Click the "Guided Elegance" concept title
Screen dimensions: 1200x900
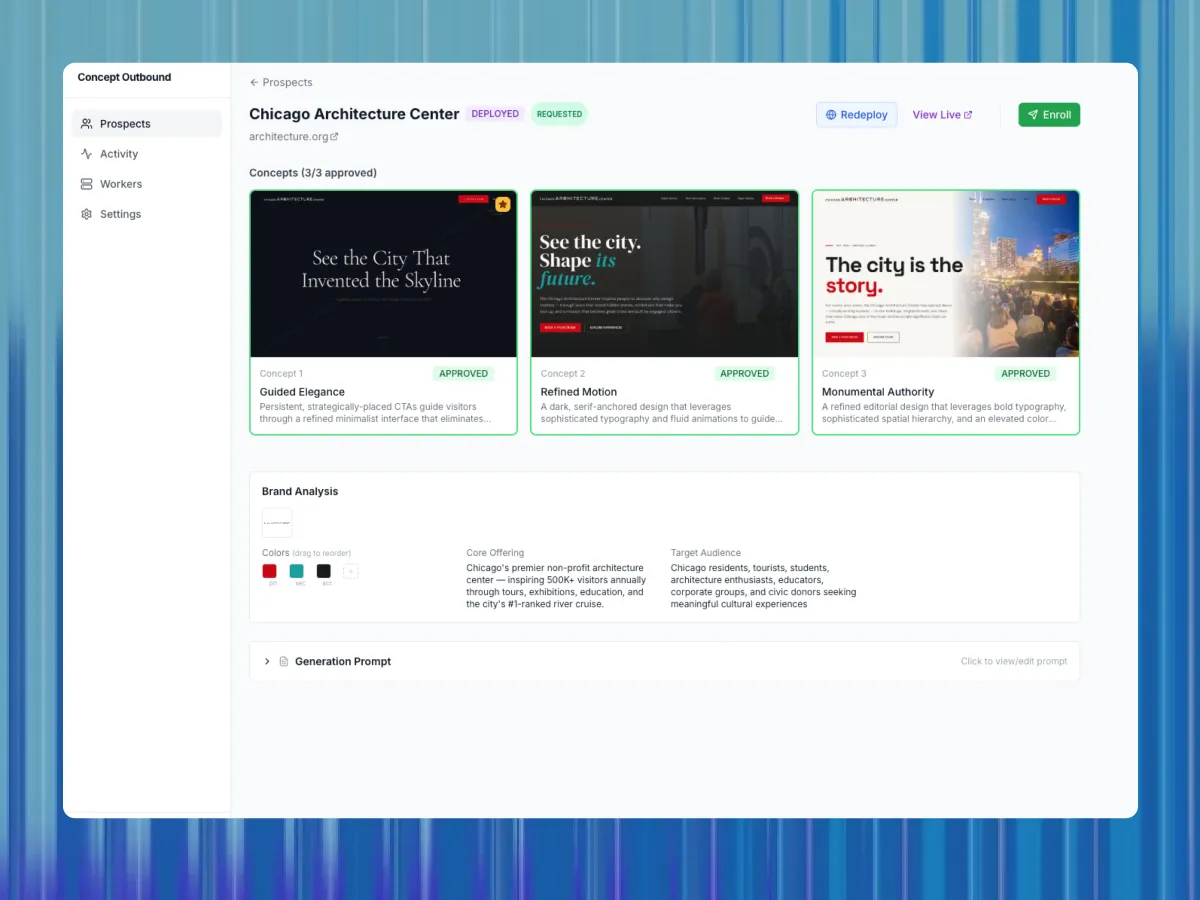pyautogui.click(x=302, y=392)
